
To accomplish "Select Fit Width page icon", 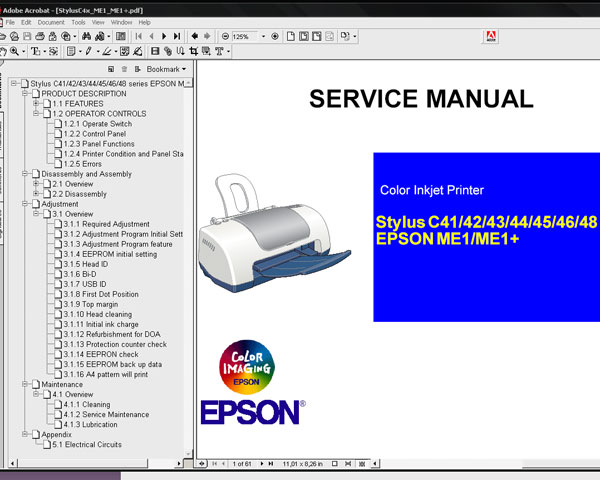I will 317,36.
